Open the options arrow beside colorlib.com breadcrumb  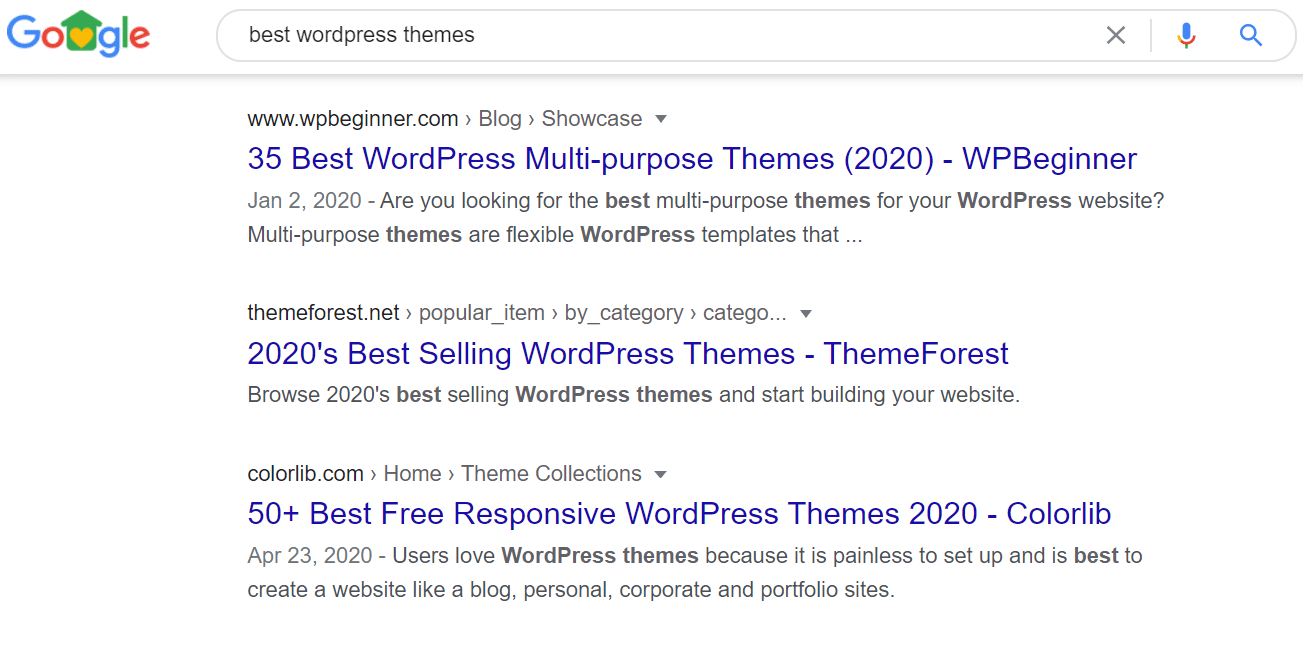(x=661, y=474)
